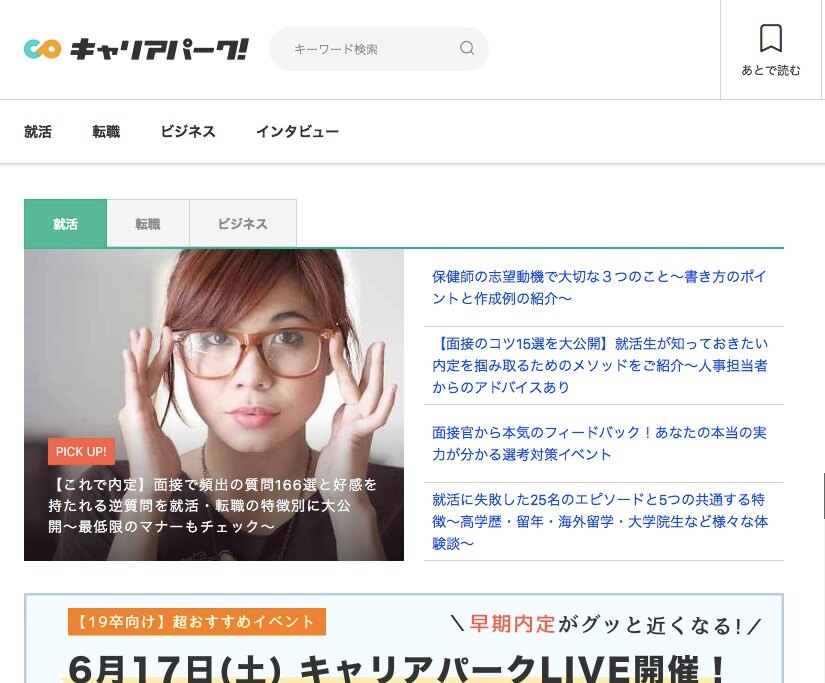825x683 pixels.
Task: Open 転職 in the main navigation menu
Action: coord(106,131)
